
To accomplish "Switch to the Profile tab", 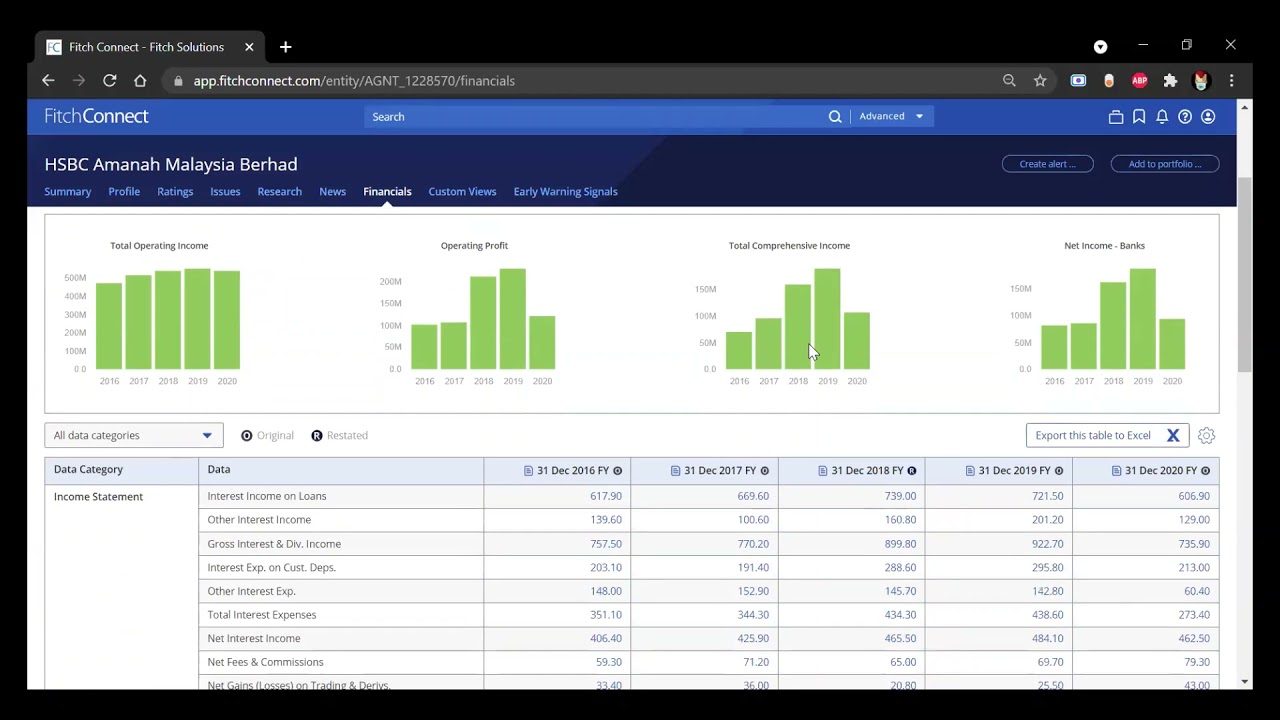I will tap(124, 192).
